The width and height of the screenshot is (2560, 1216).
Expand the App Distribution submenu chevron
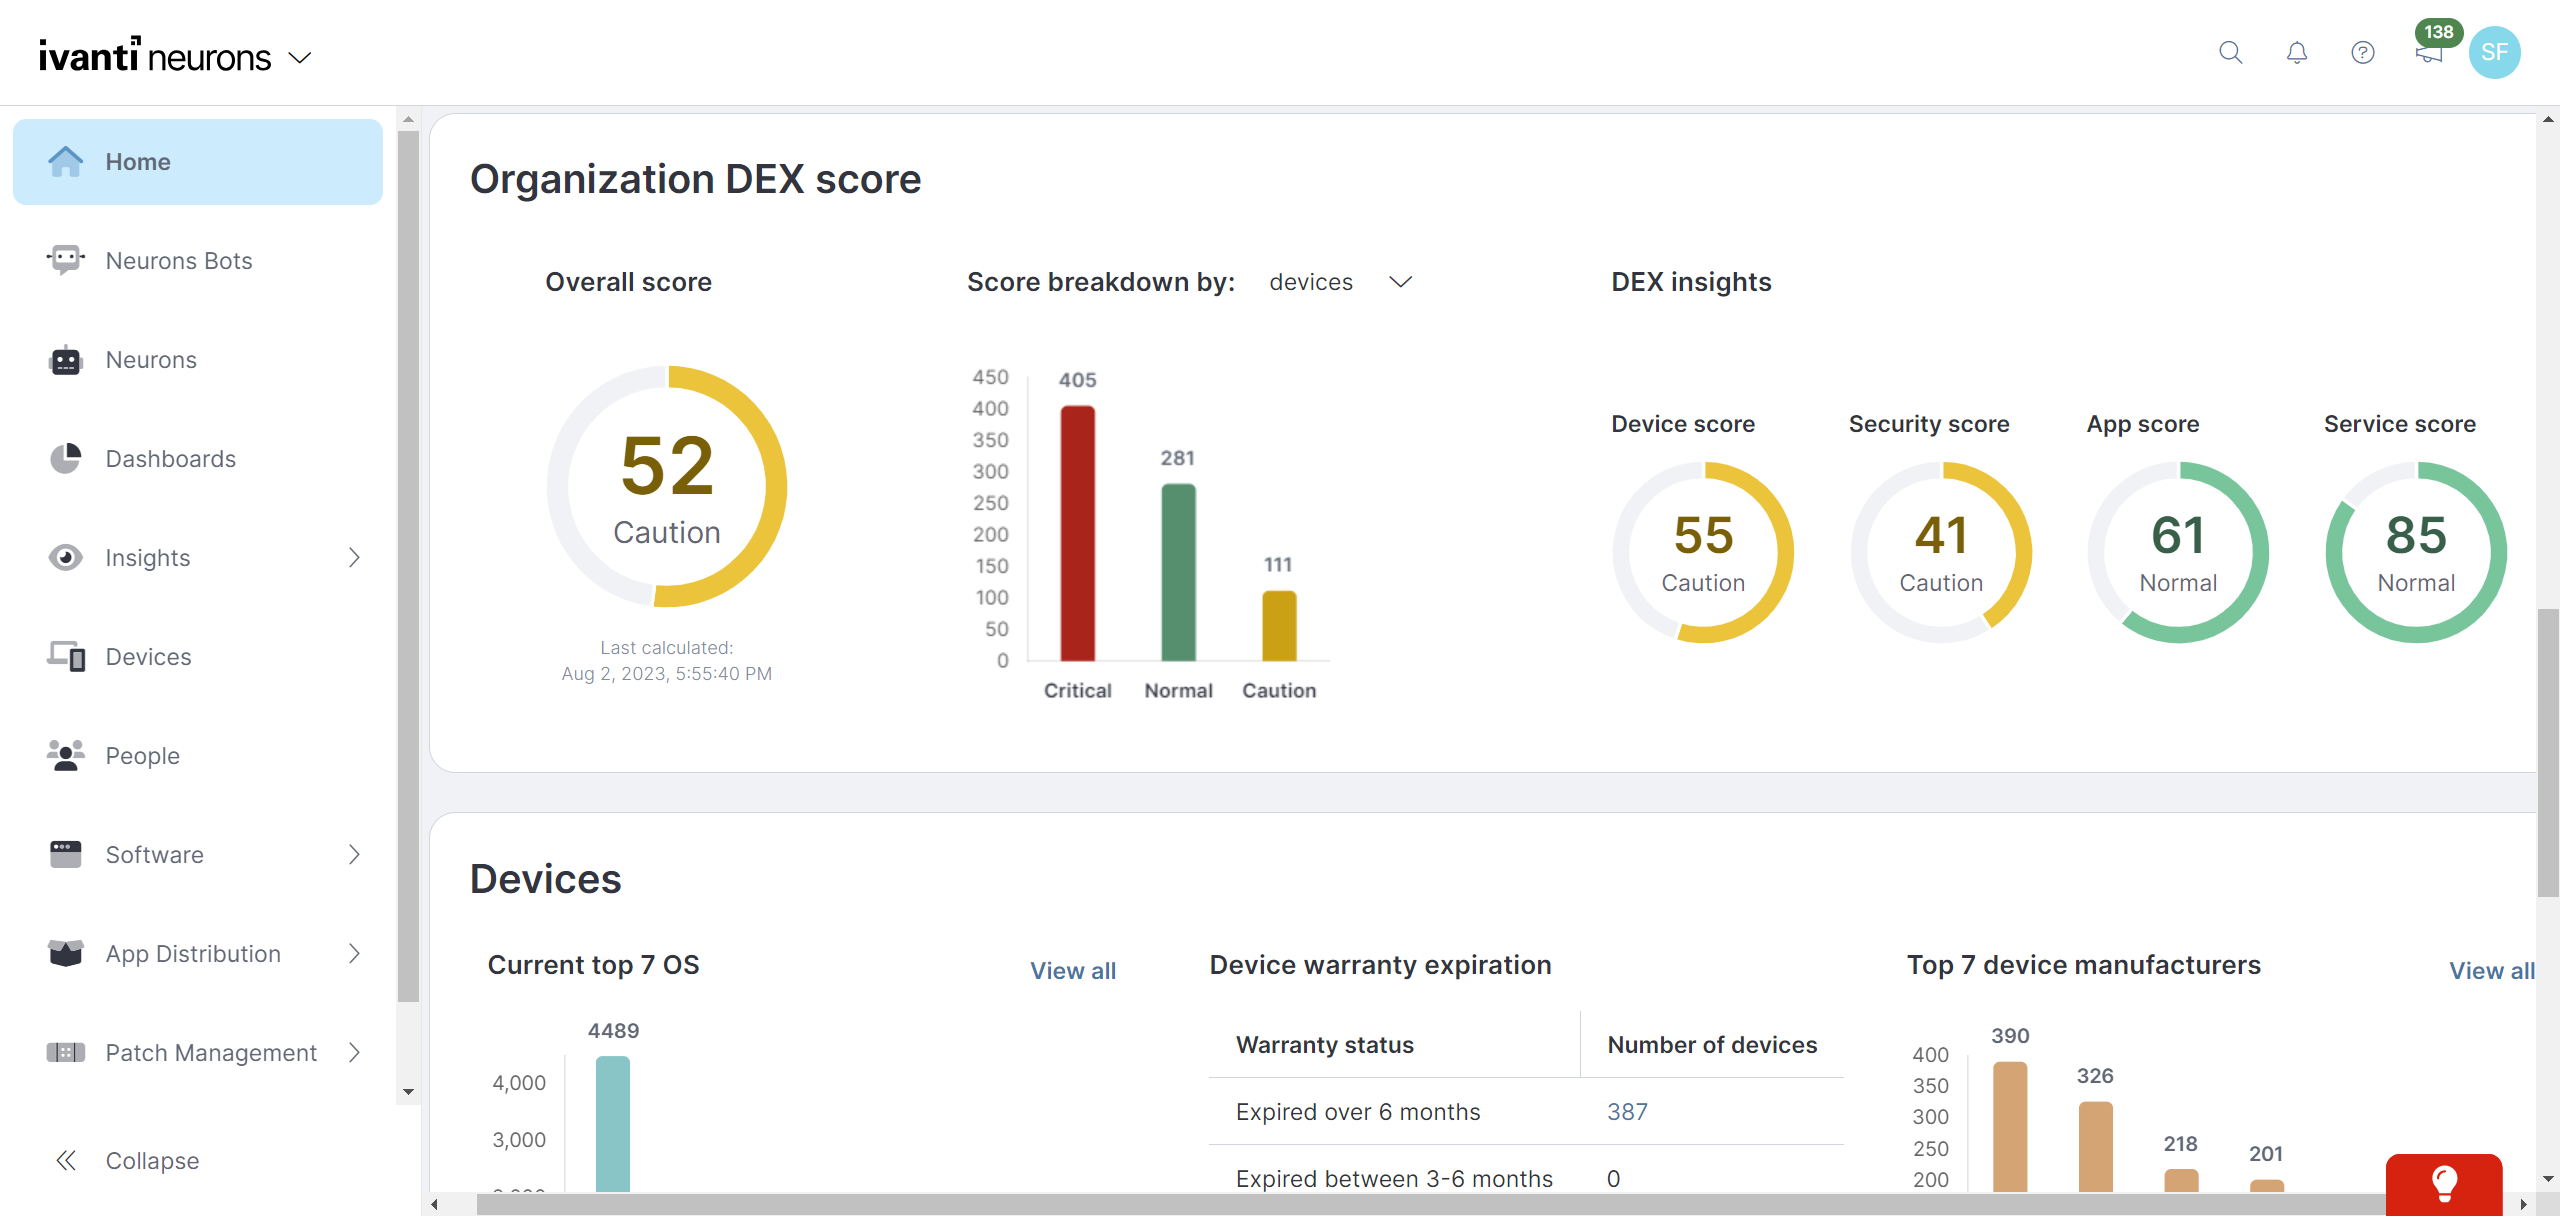click(x=354, y=954)
